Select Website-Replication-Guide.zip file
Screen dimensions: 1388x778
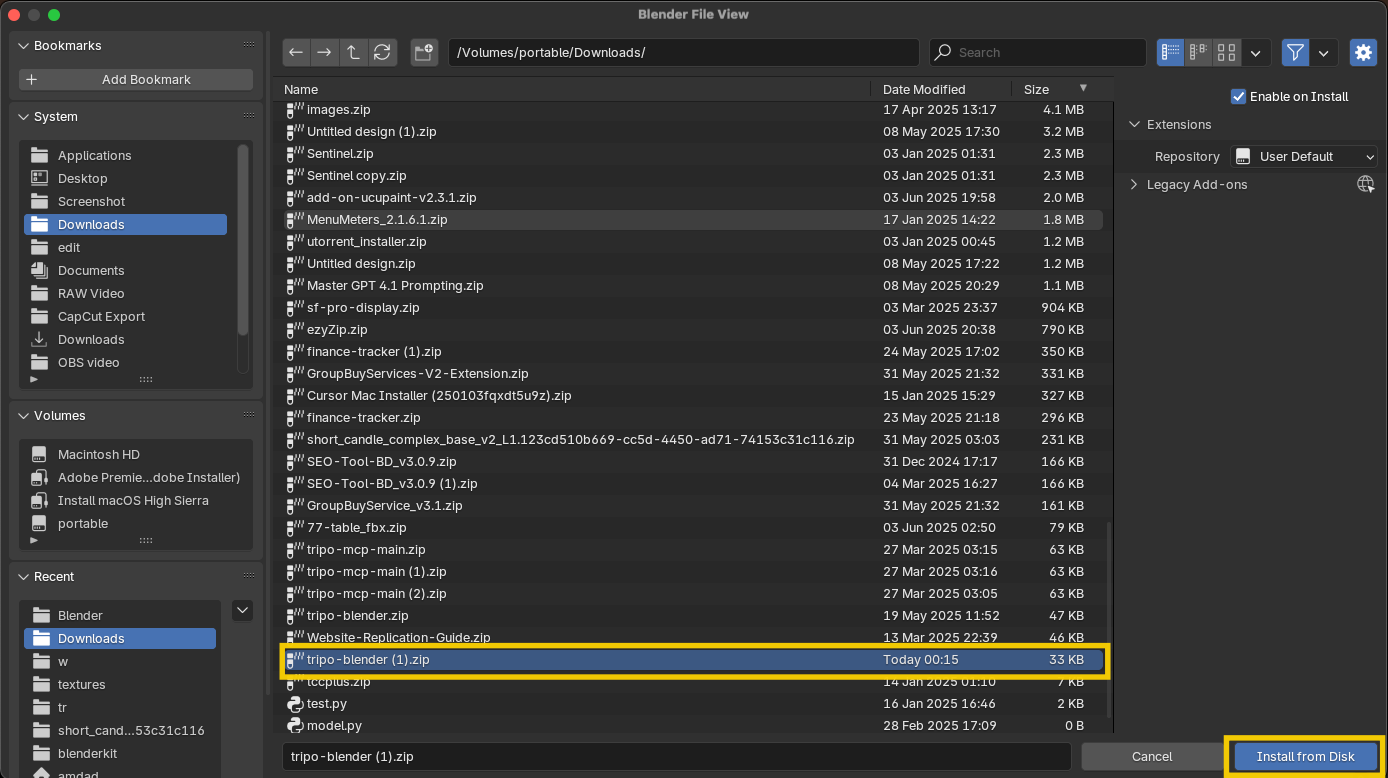point(692,637)
